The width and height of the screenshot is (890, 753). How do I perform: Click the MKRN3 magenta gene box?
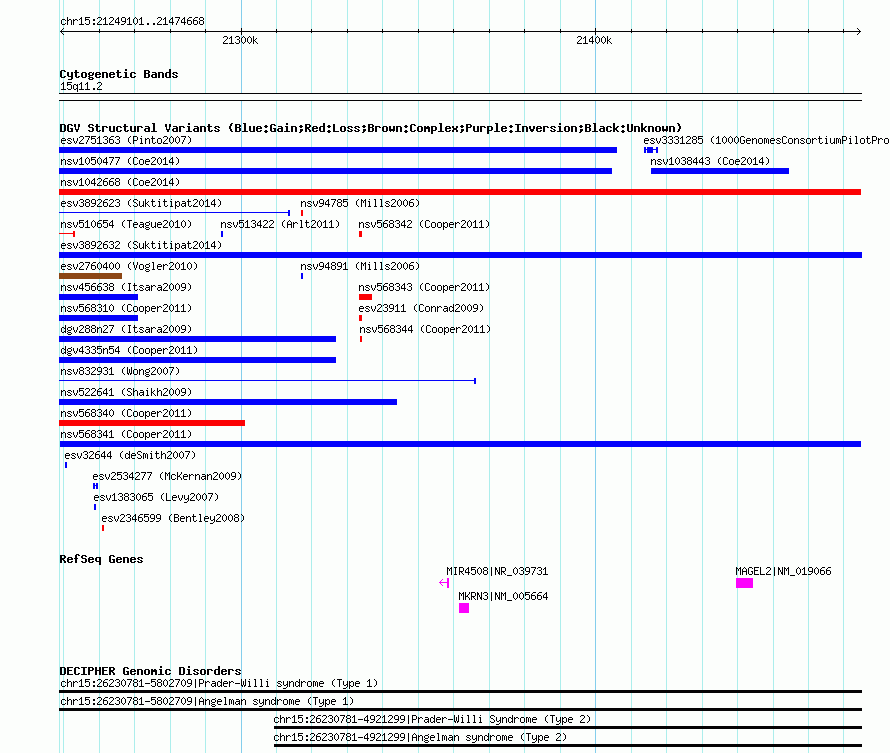tap(464, 608)
